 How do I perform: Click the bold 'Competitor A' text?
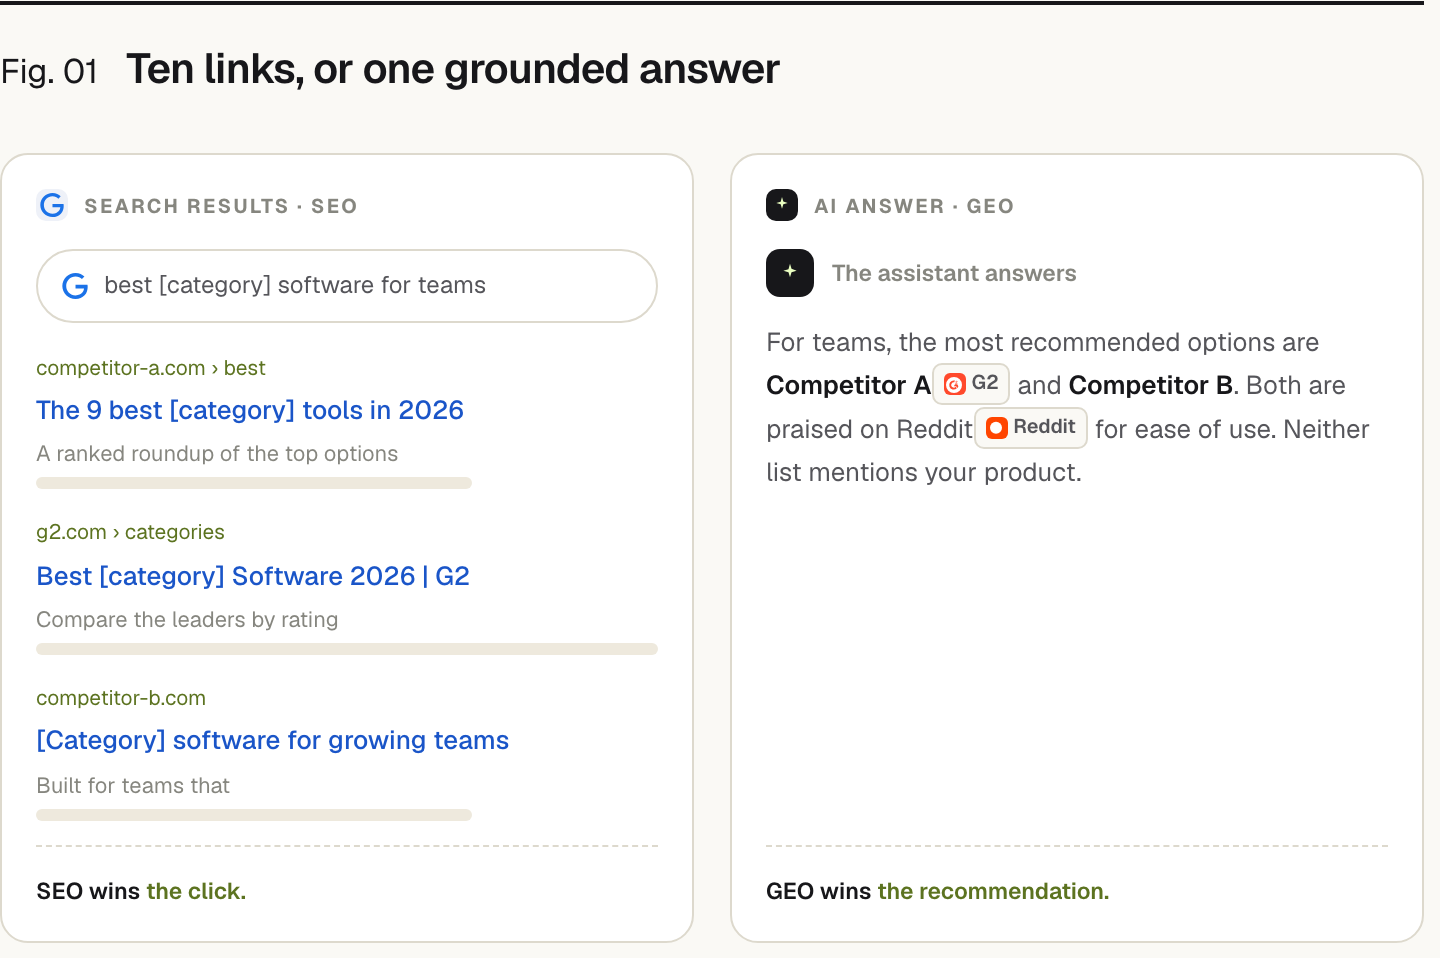(849, 385)
